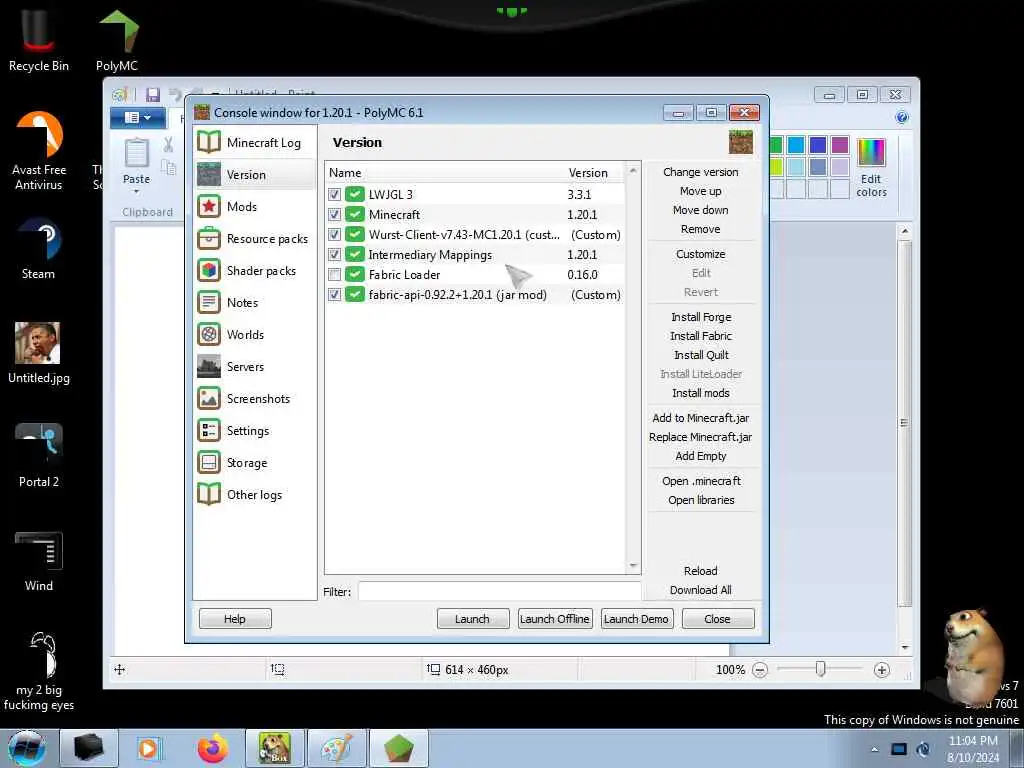
Task: Select the Fabric Loader row name
Action: pyautogui.click(x=404, y=274)
